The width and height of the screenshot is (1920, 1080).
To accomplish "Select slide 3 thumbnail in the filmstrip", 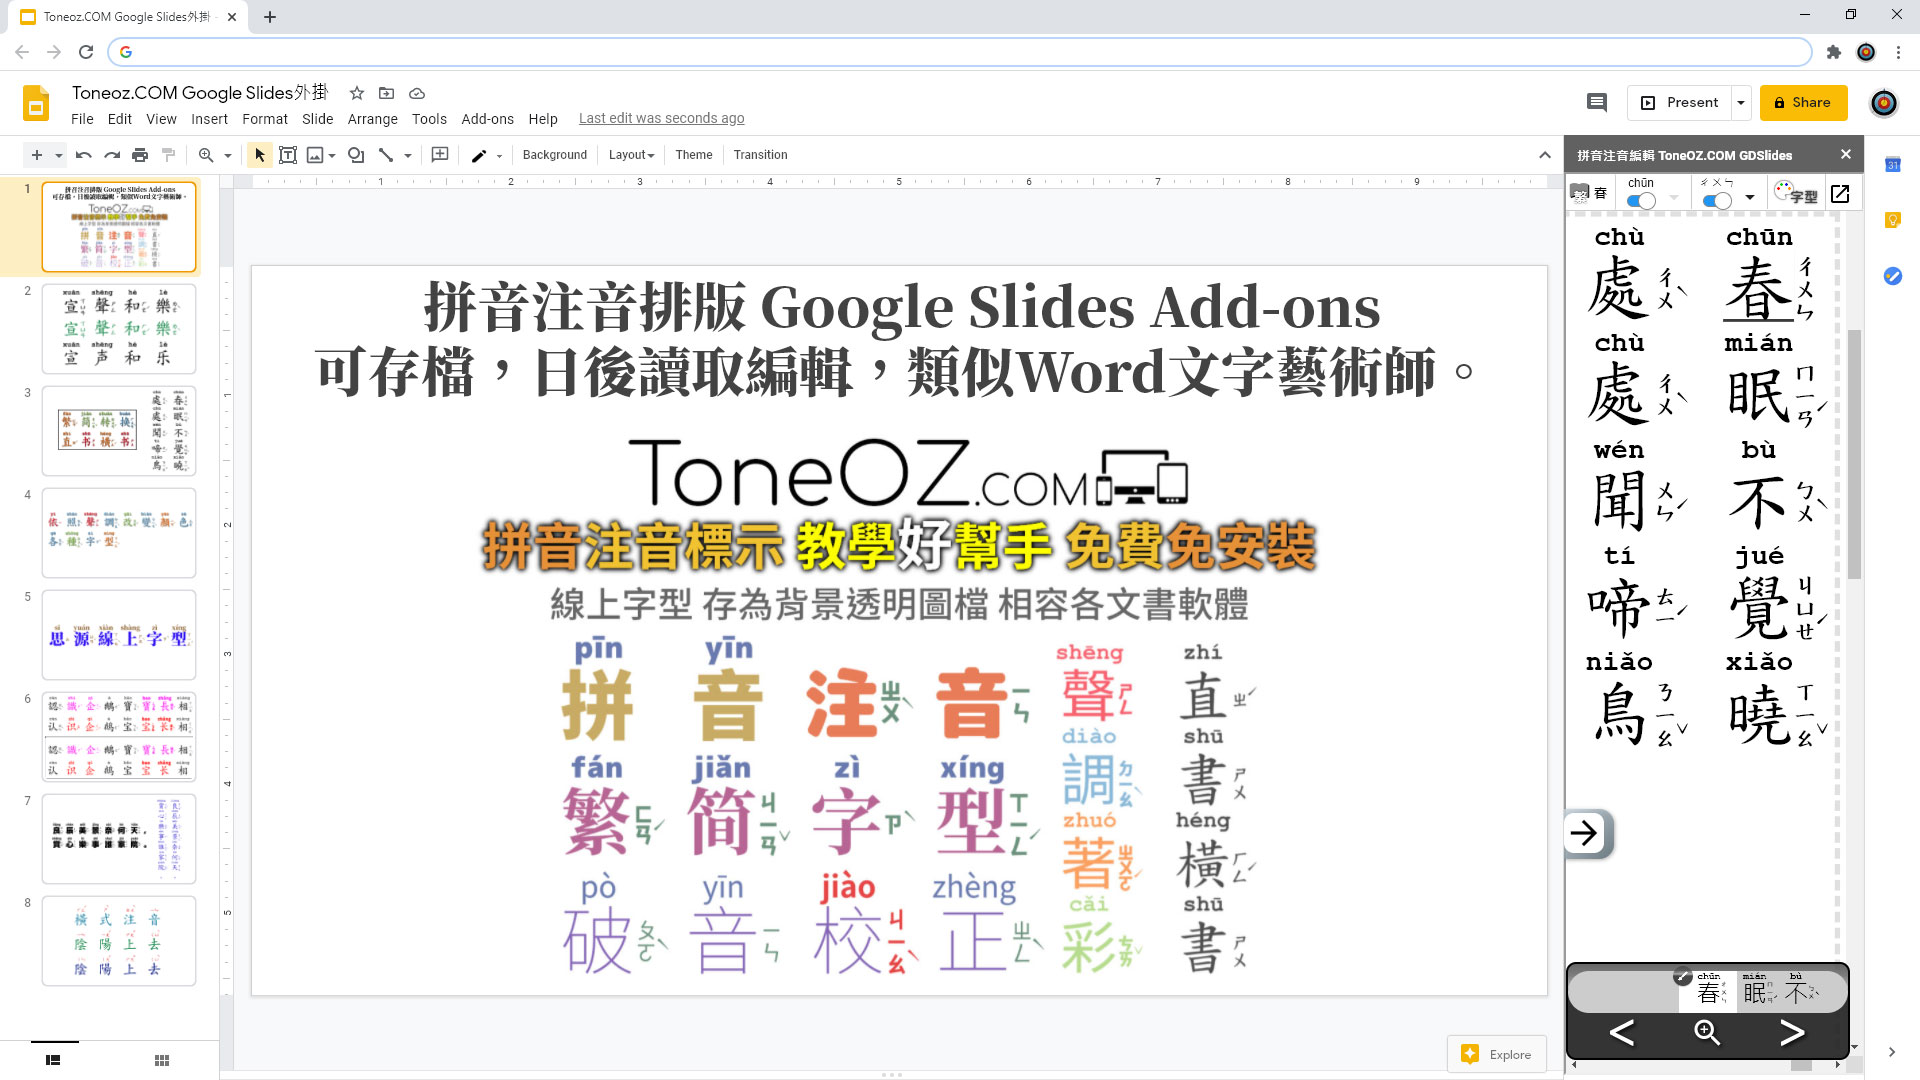I will [x=118, y=430].
